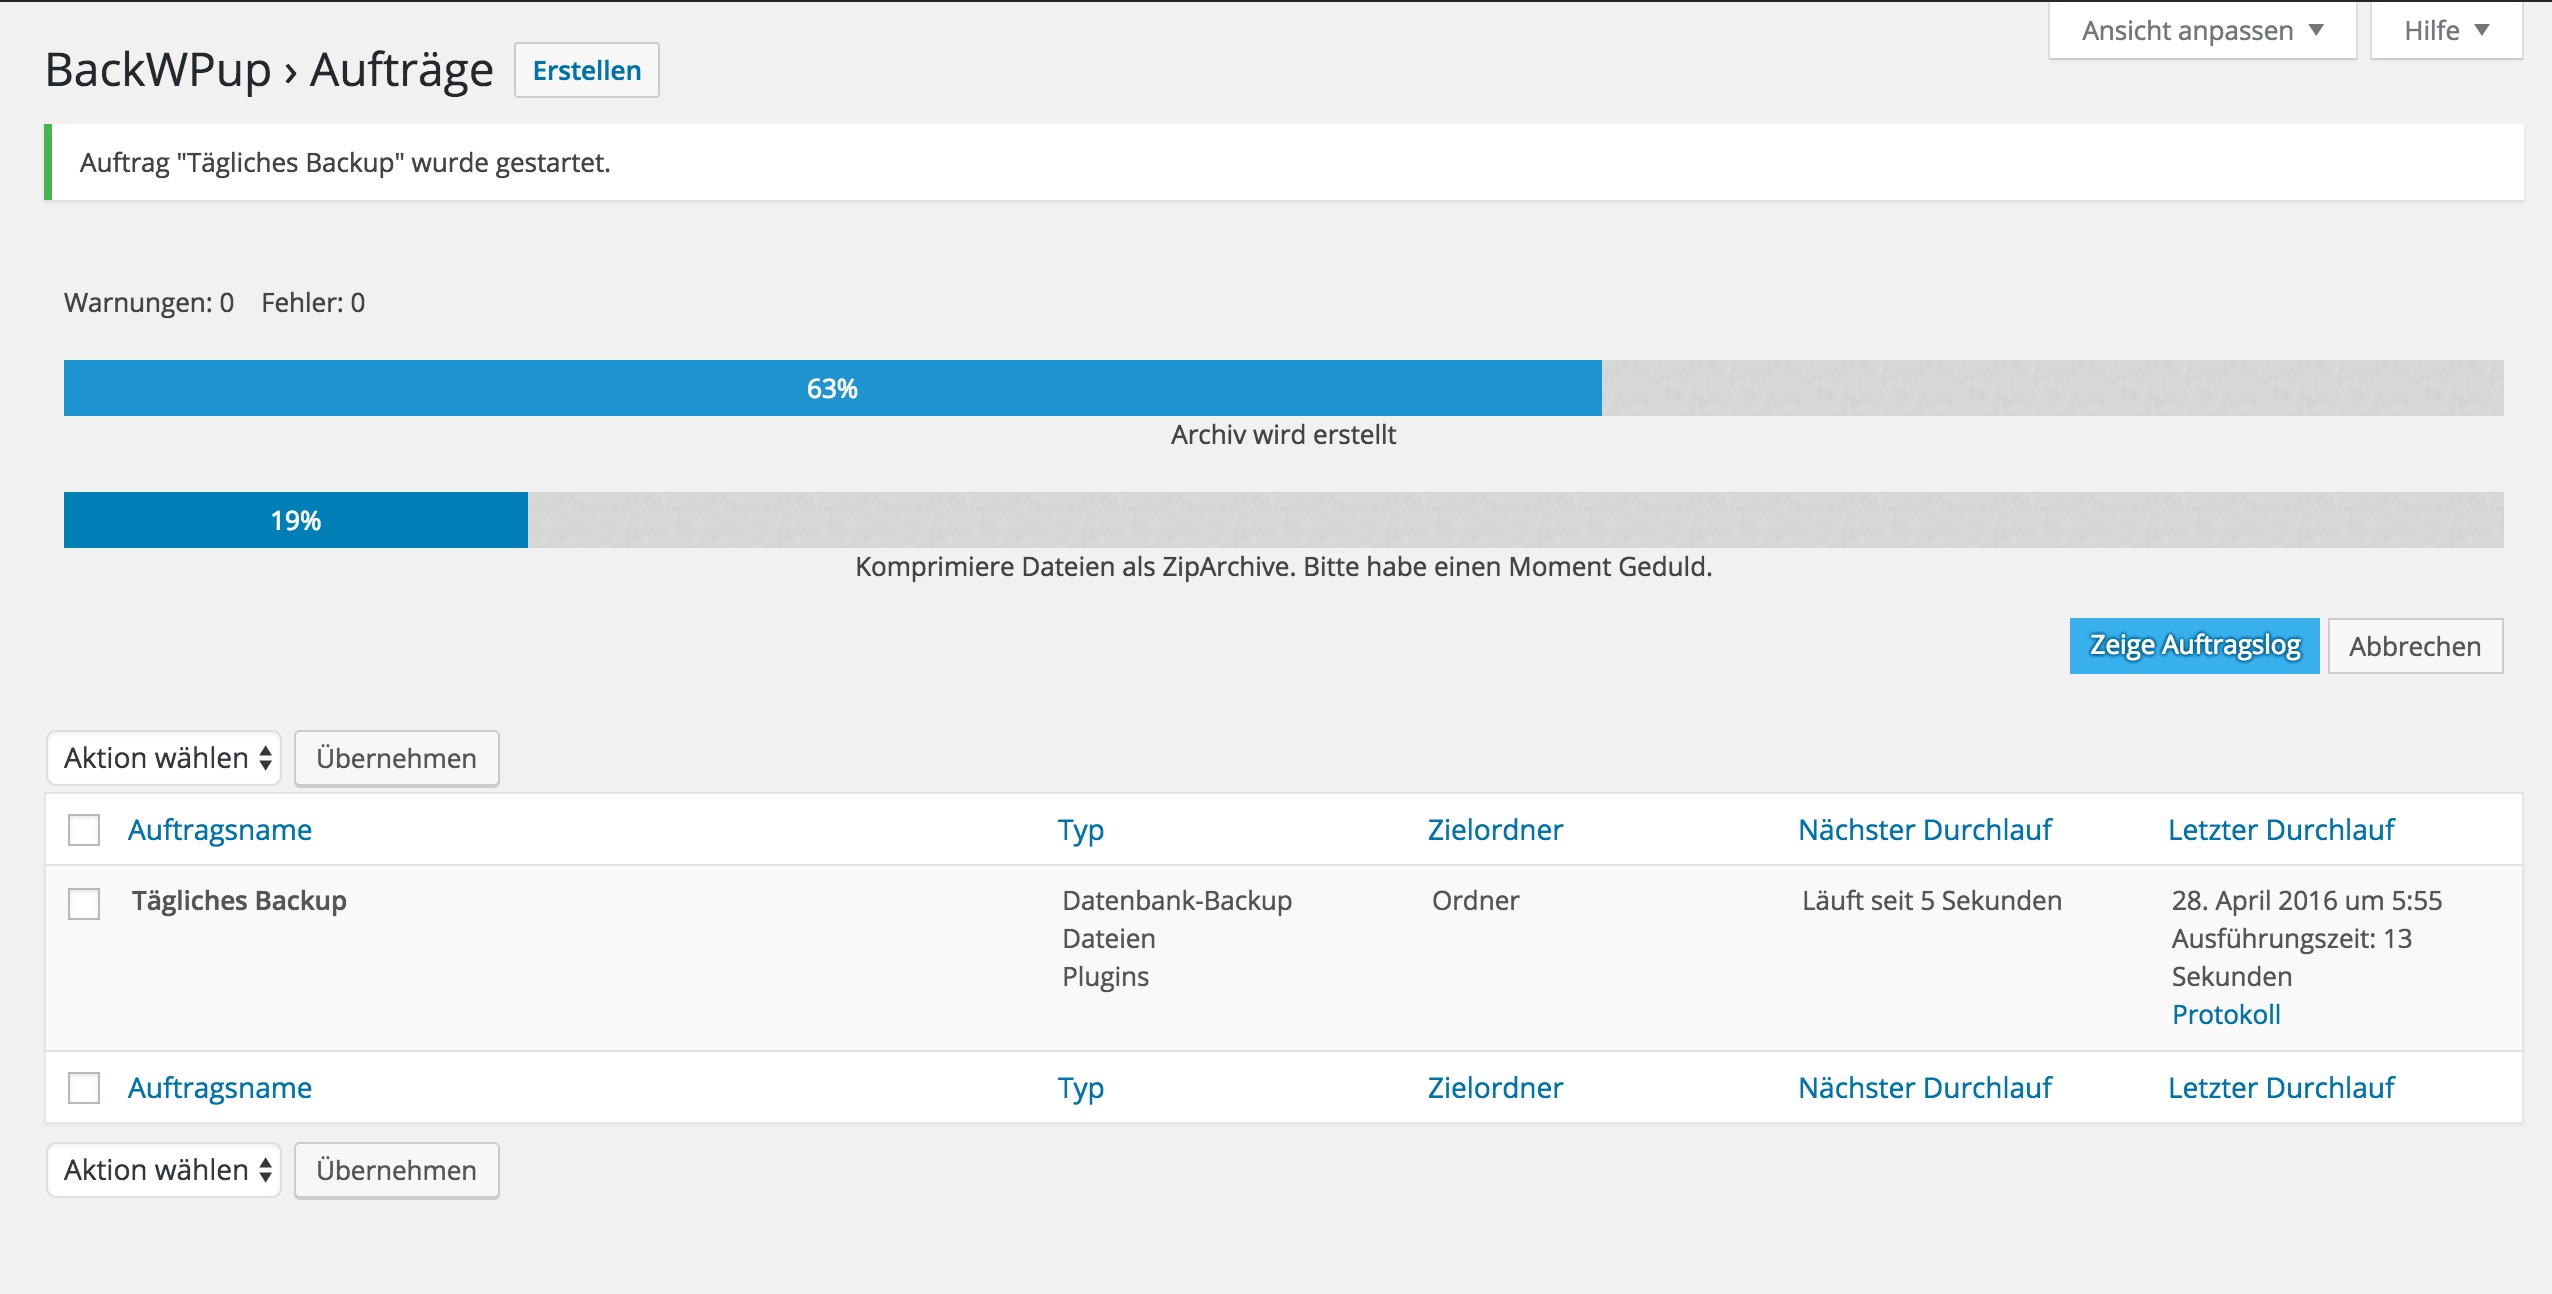Check select-all box in table header
Screen dimensions: 2552x1294
click(x=84, y=830)
